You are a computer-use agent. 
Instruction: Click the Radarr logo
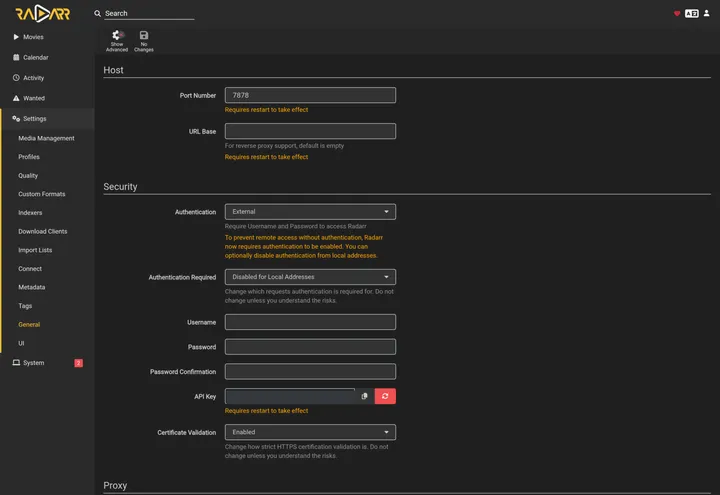[43, 14]
